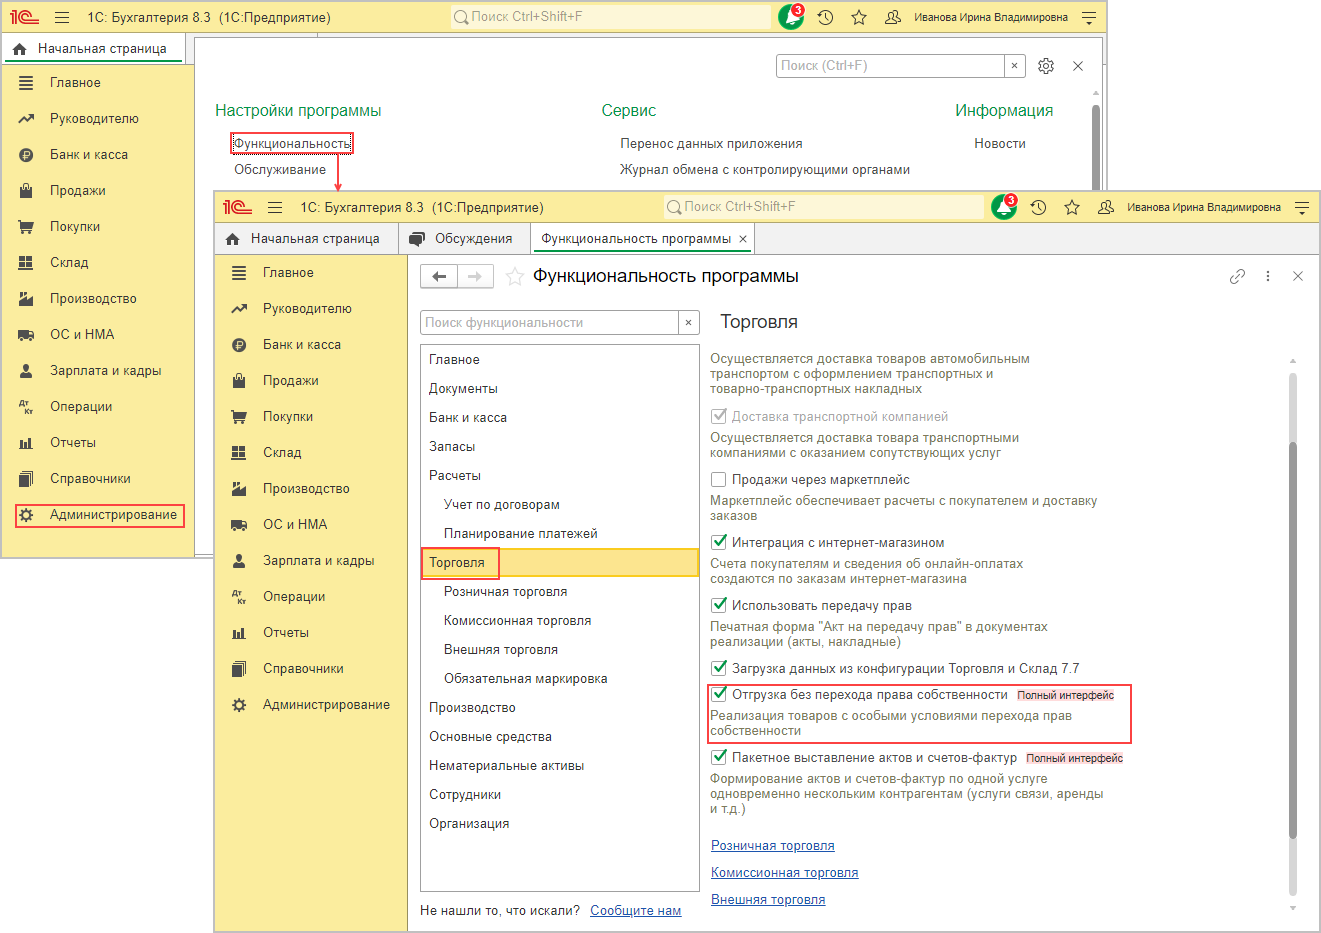Open Главное in front window sidebar
This screenshot has height=933, width=1321.
click(x=288, y=273)
